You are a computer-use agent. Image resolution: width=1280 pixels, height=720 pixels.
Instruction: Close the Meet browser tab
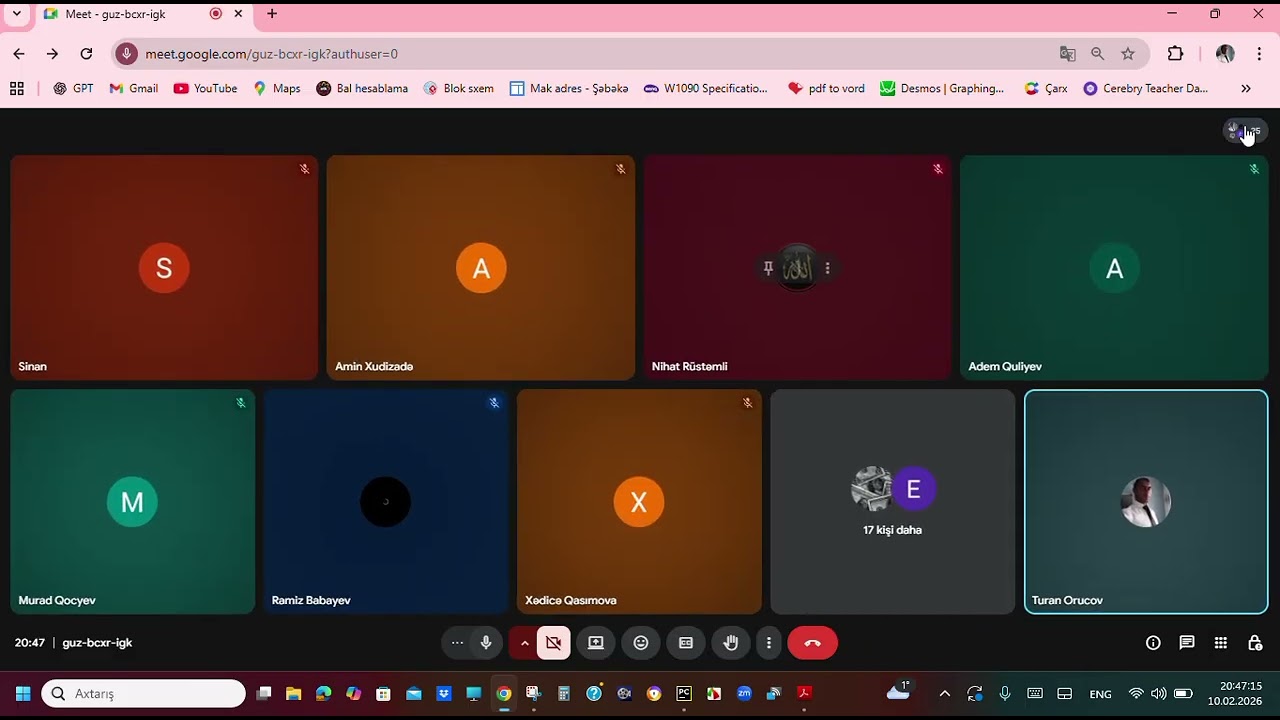(x=239, y=14)
